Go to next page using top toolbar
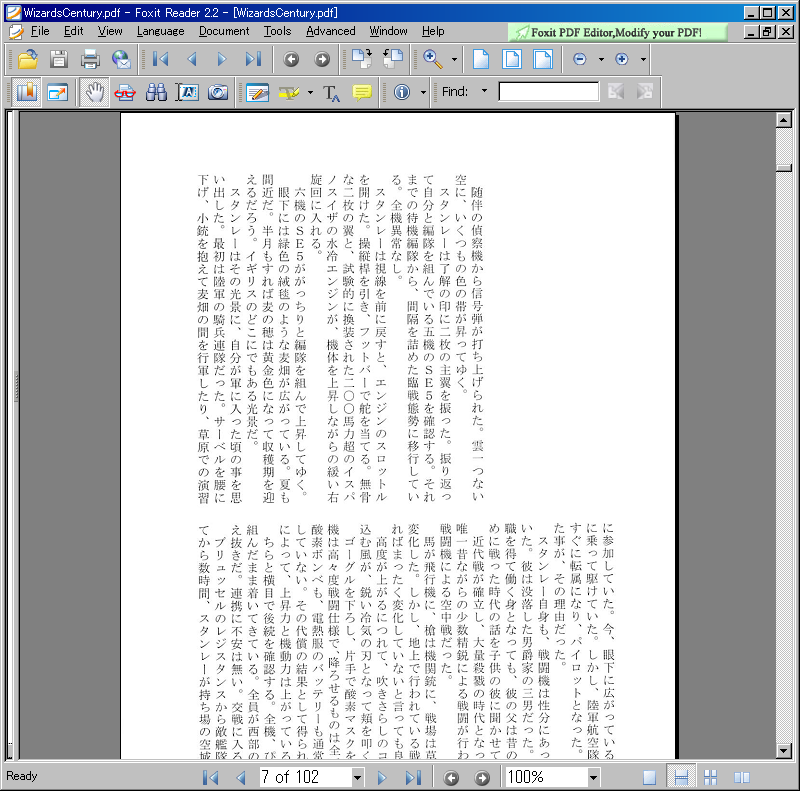The width and height of the screenshot is (800, 791). coord(222,59)
